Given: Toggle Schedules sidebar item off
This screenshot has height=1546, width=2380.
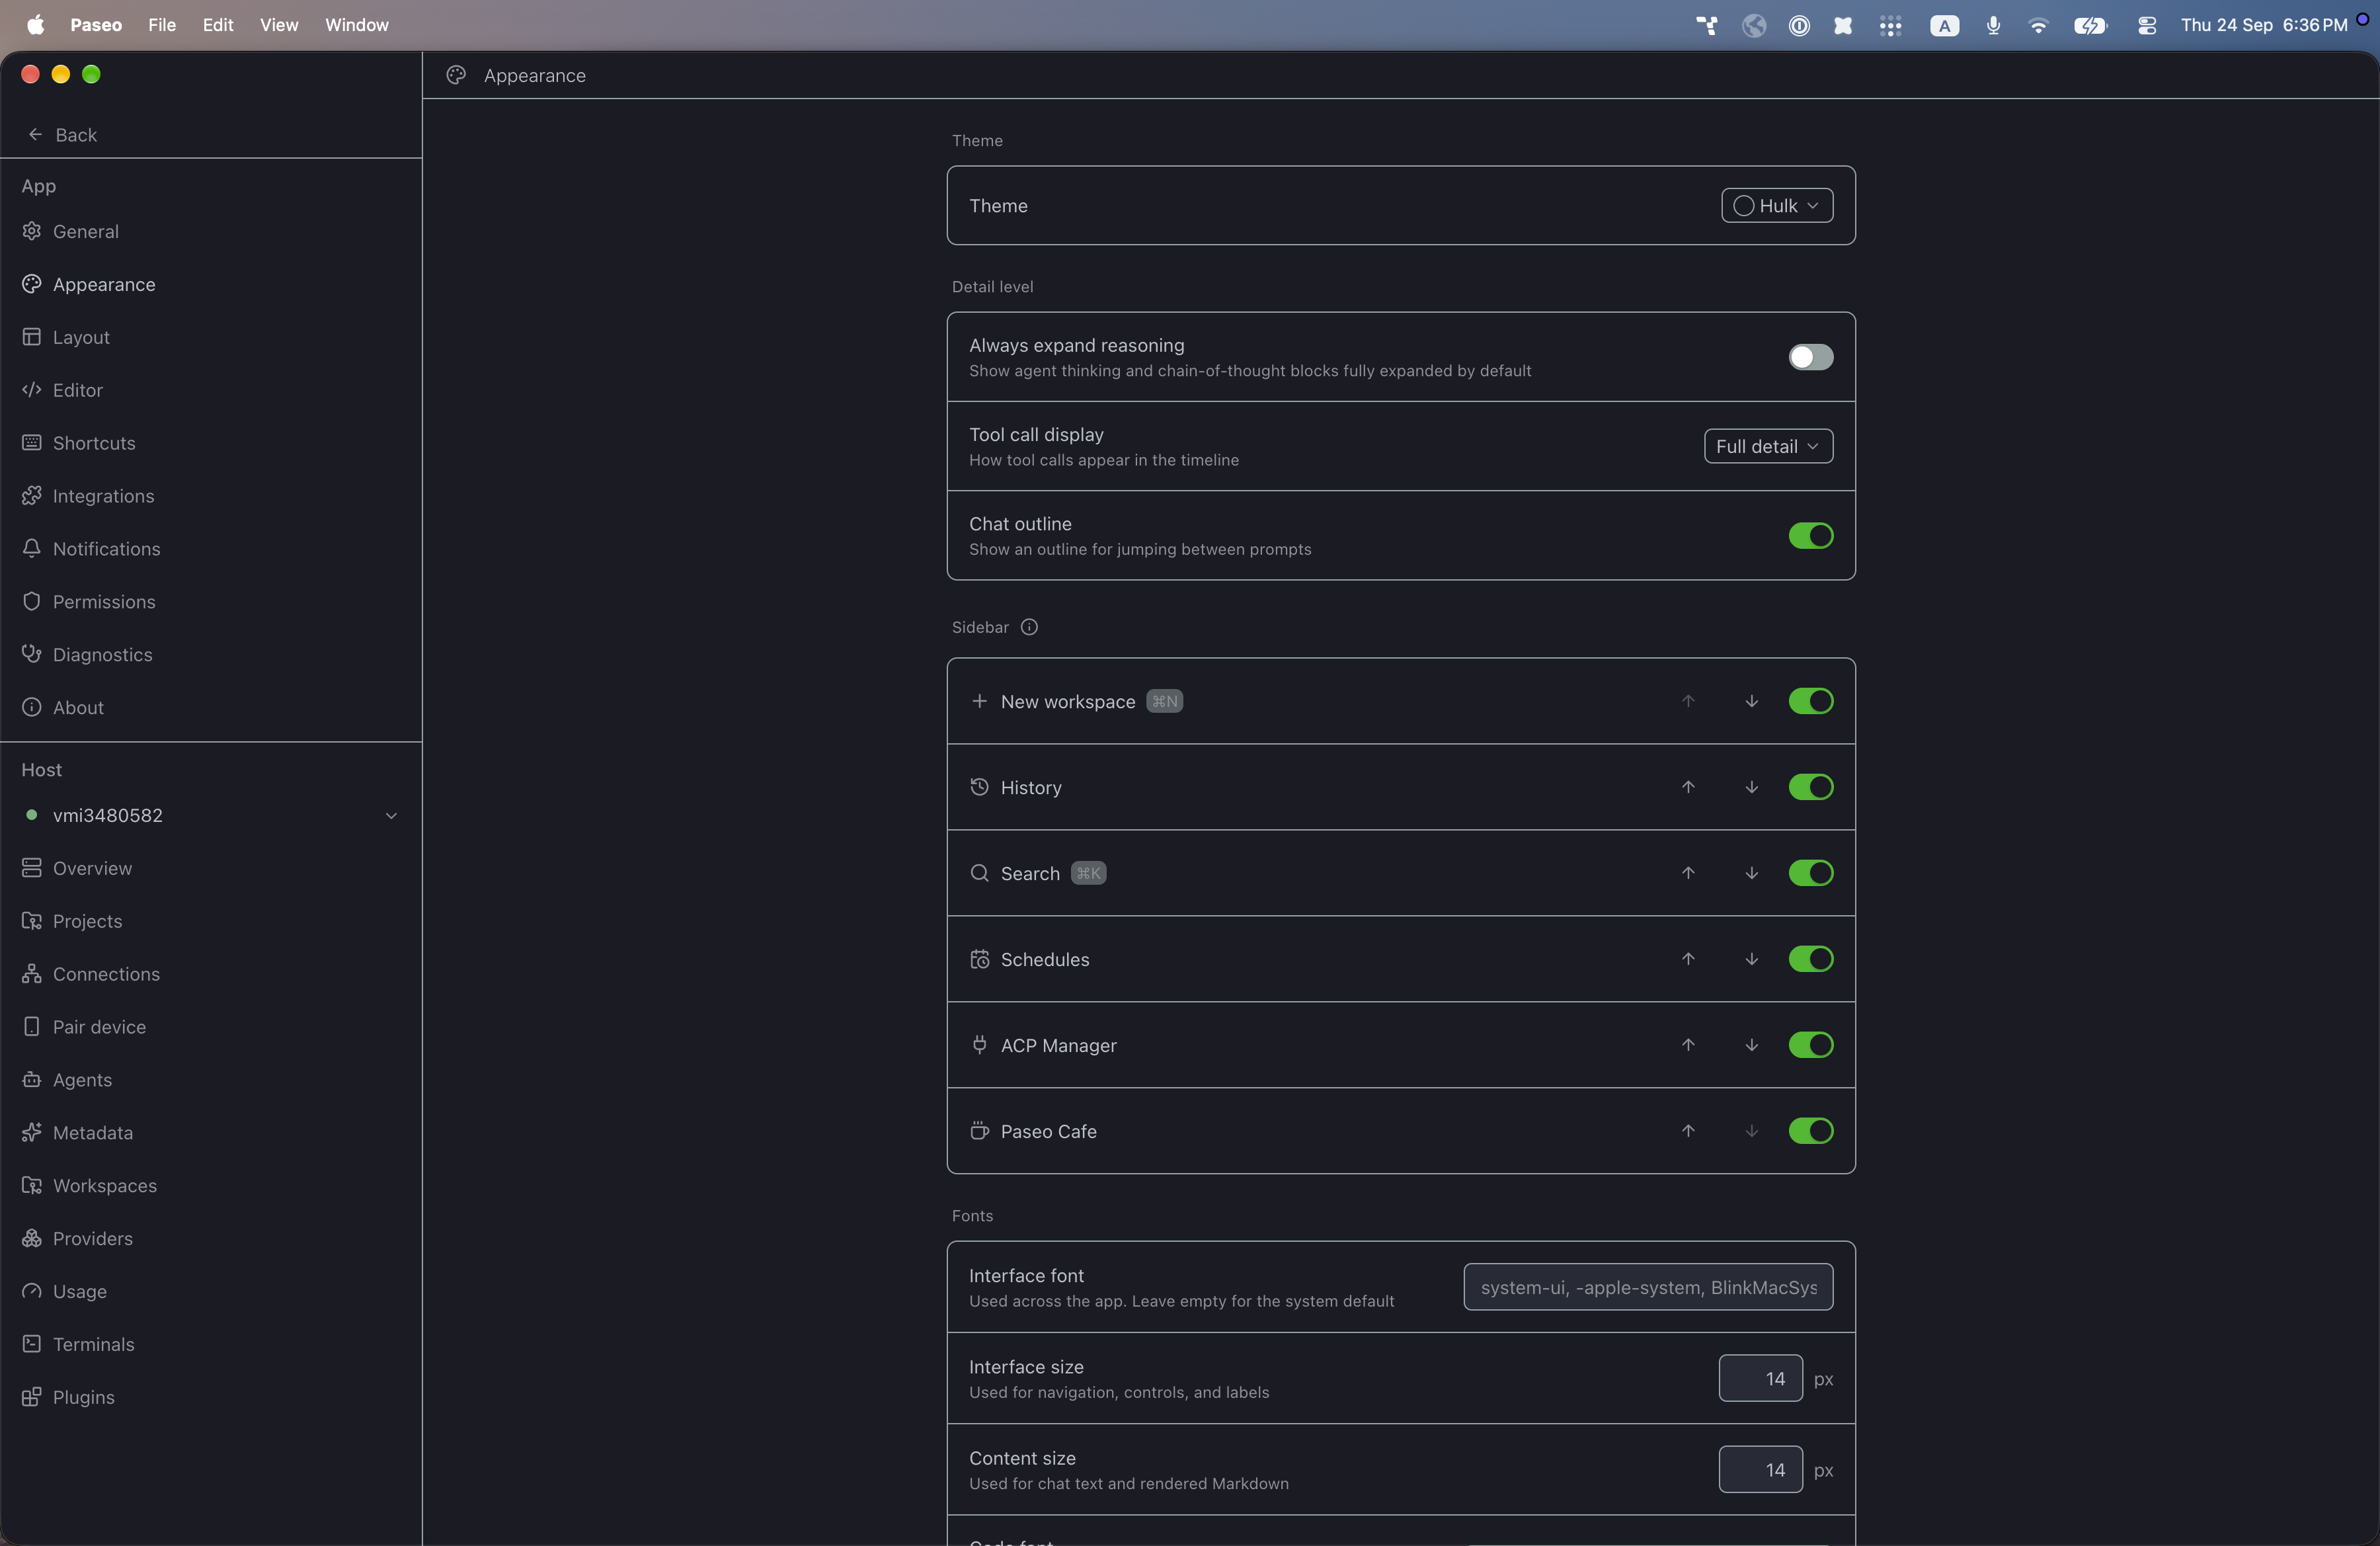Looking at the screenshot, I should click(x=1811, y=959).
